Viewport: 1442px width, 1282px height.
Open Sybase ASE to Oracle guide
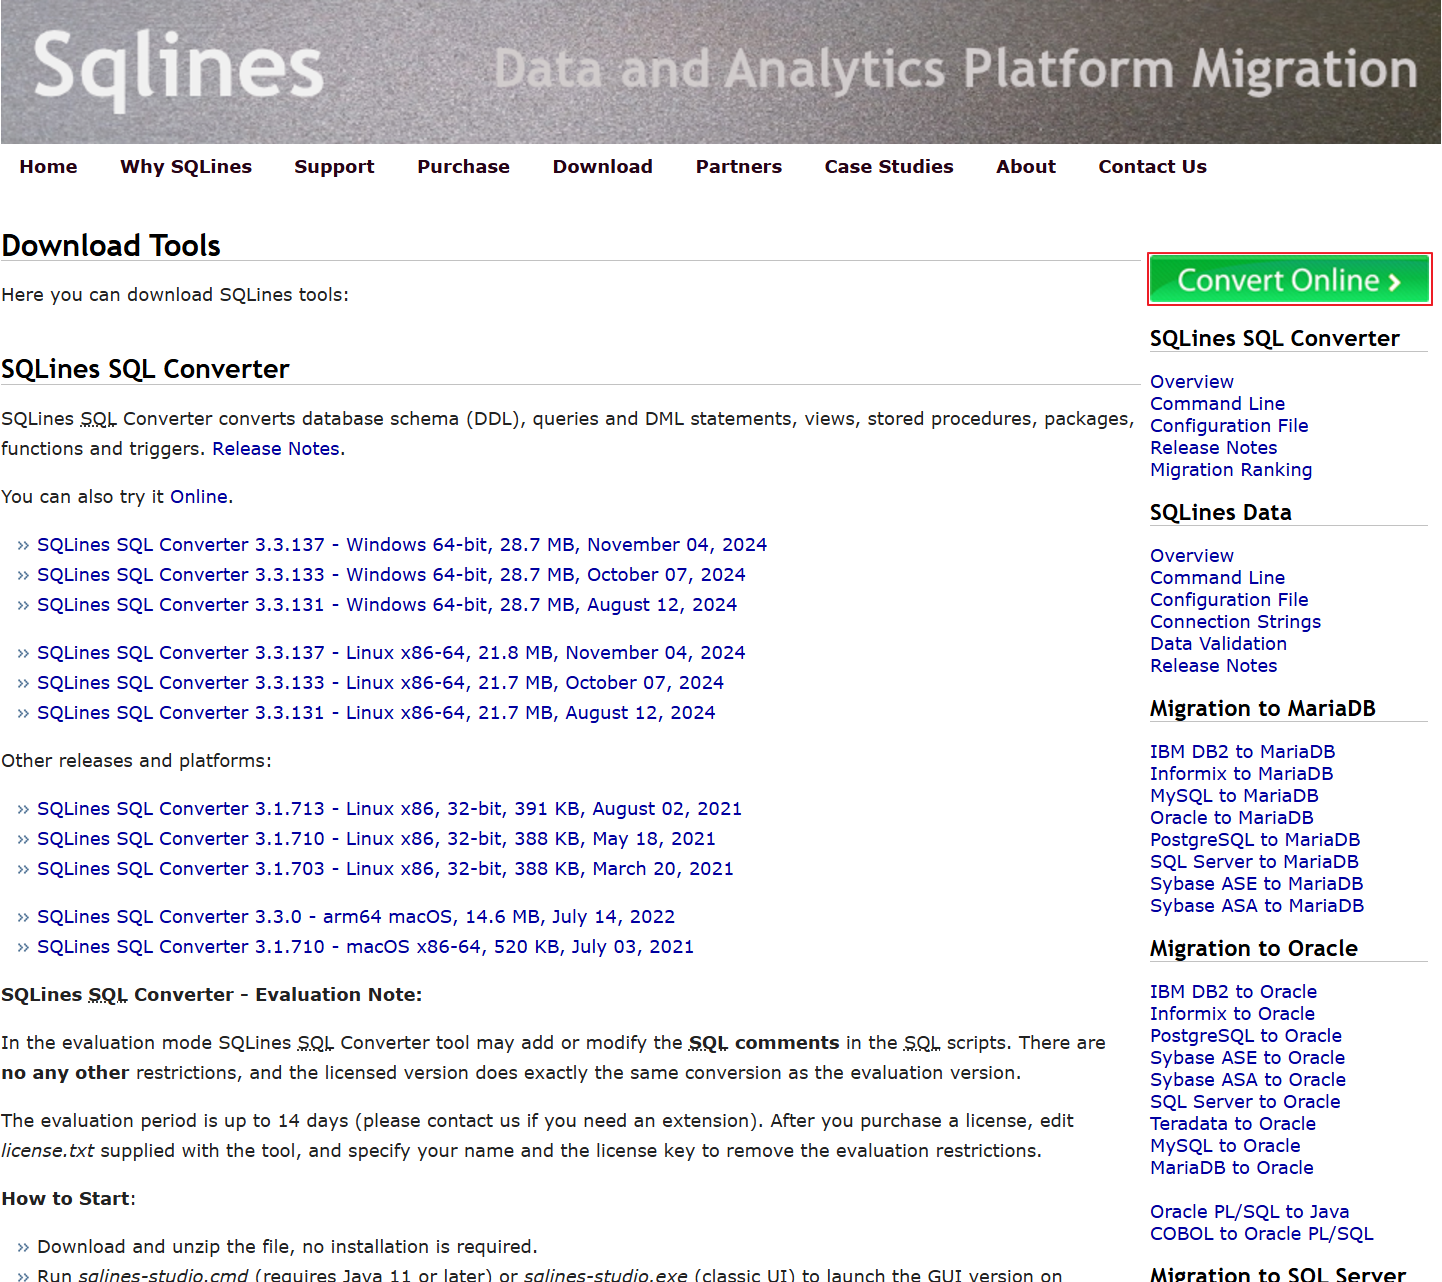[1247, 1058]
